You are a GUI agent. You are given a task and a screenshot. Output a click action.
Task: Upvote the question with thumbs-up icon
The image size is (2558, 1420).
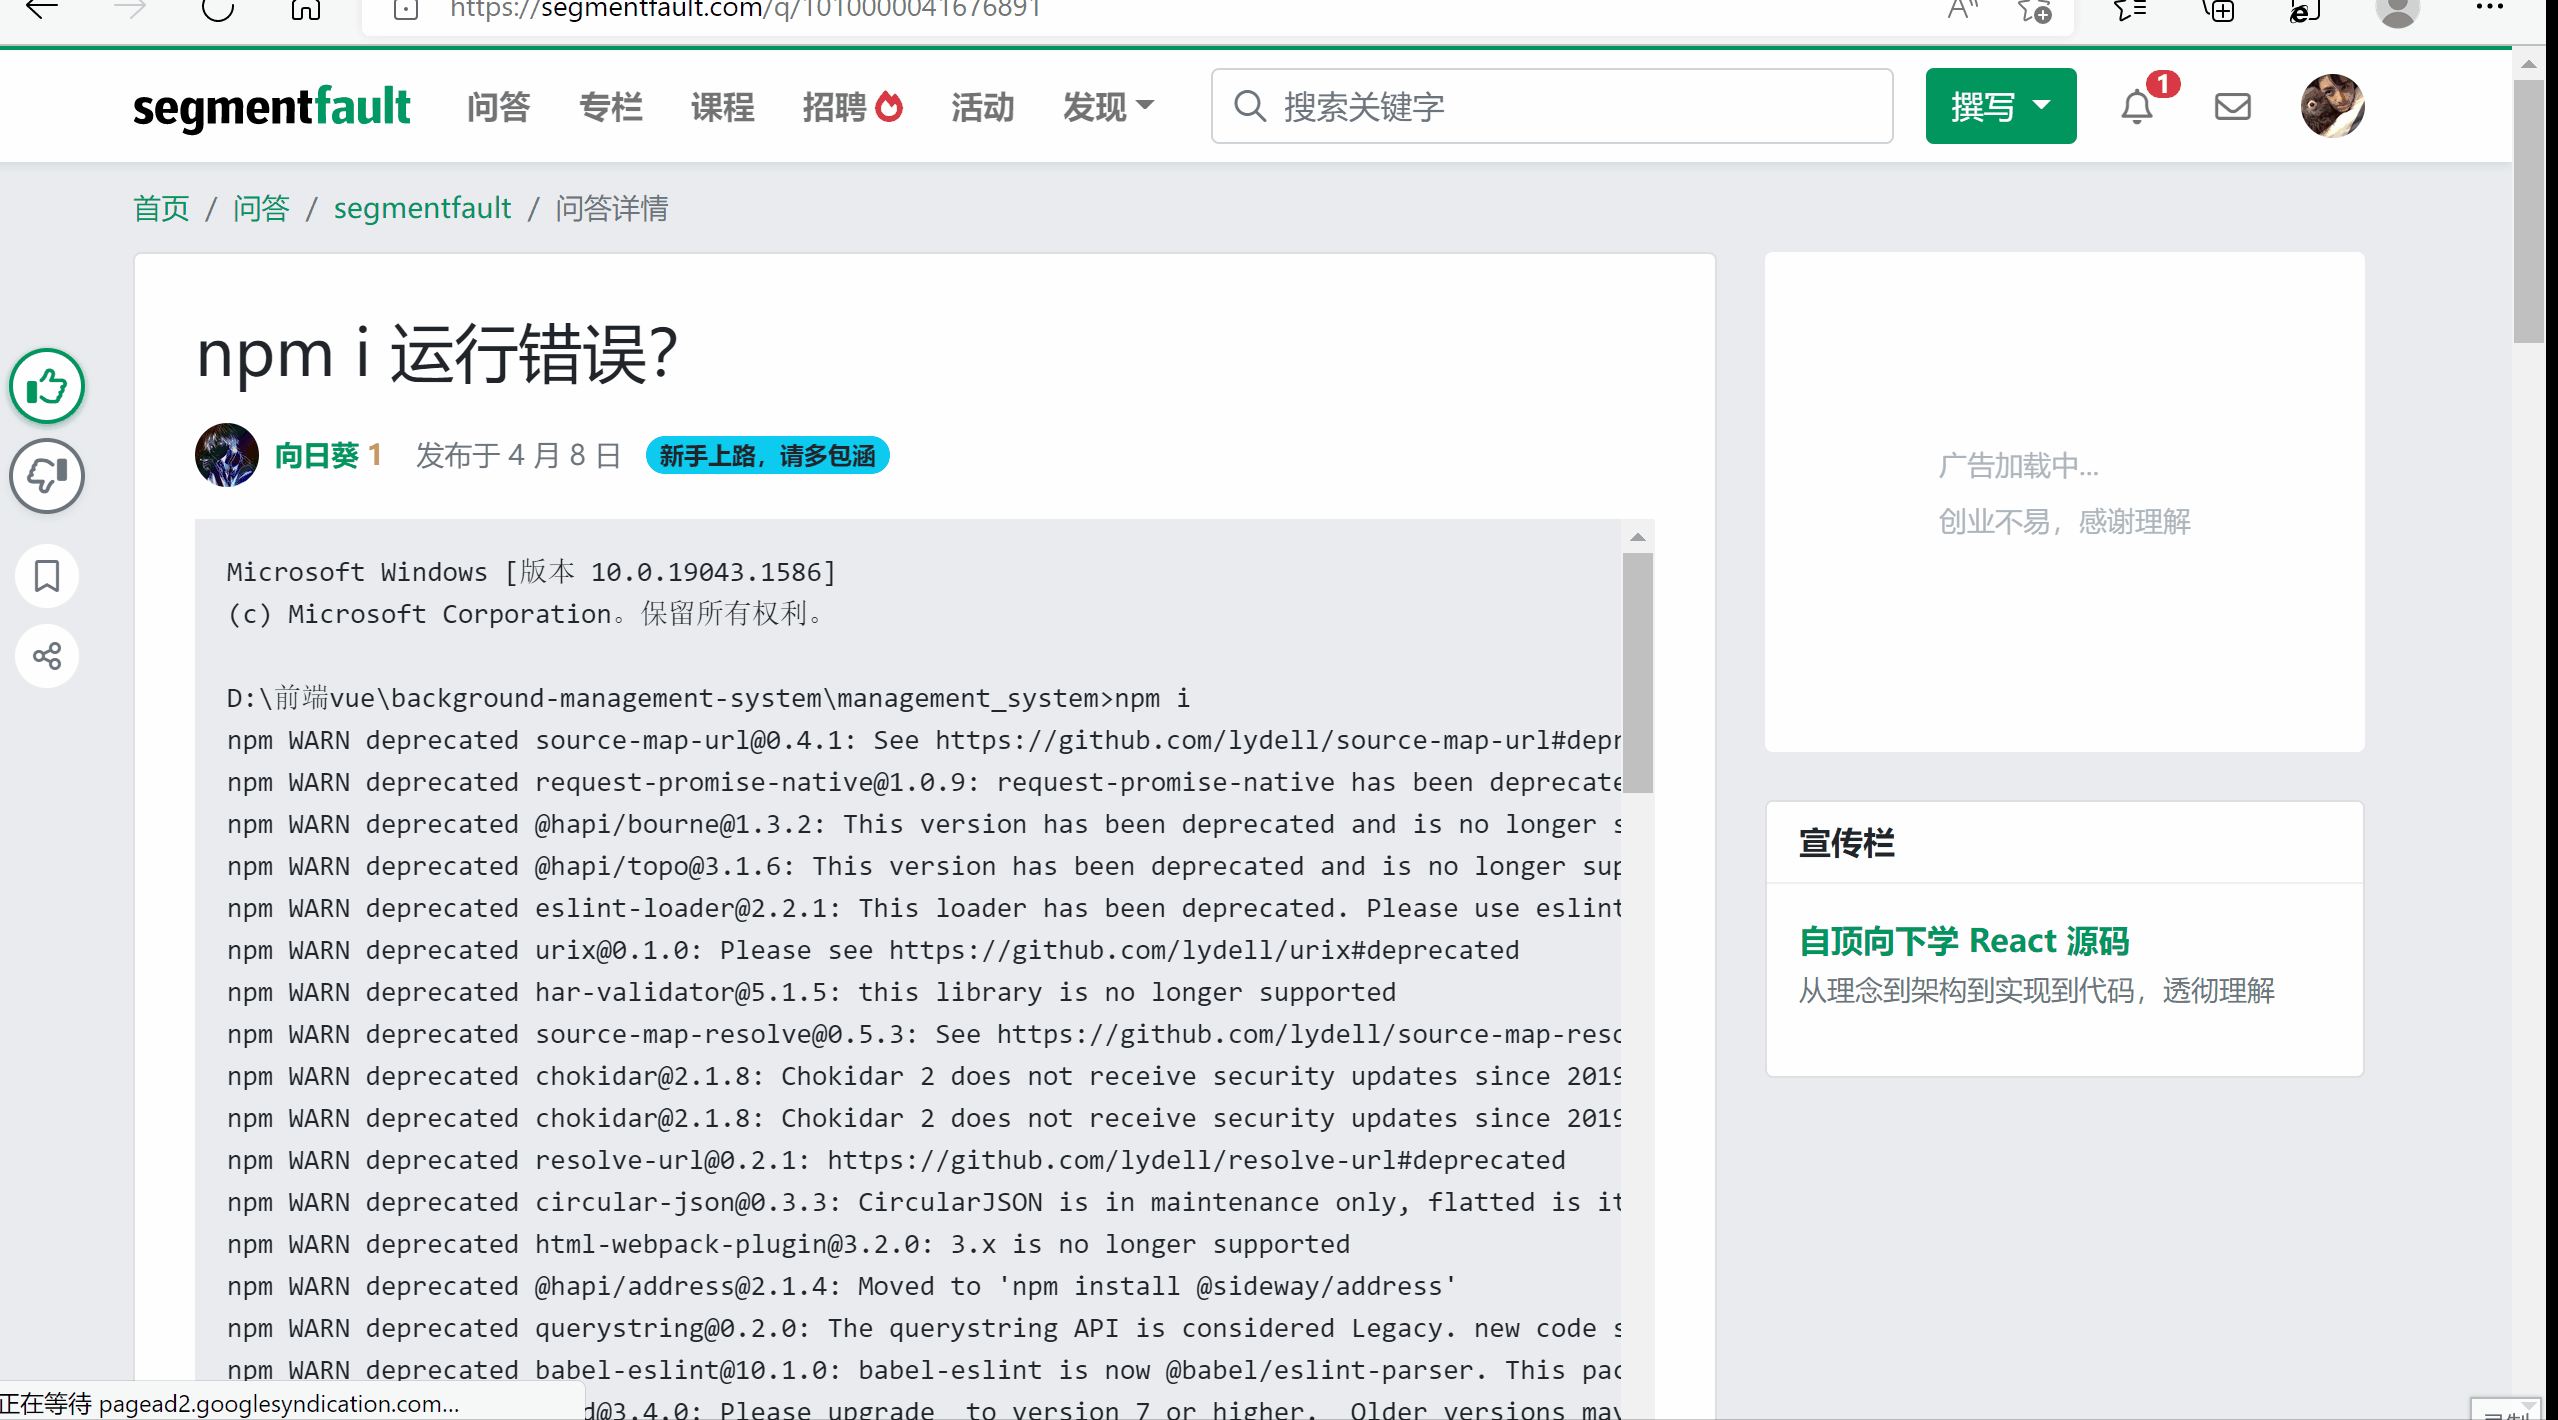tap(47, 386)
